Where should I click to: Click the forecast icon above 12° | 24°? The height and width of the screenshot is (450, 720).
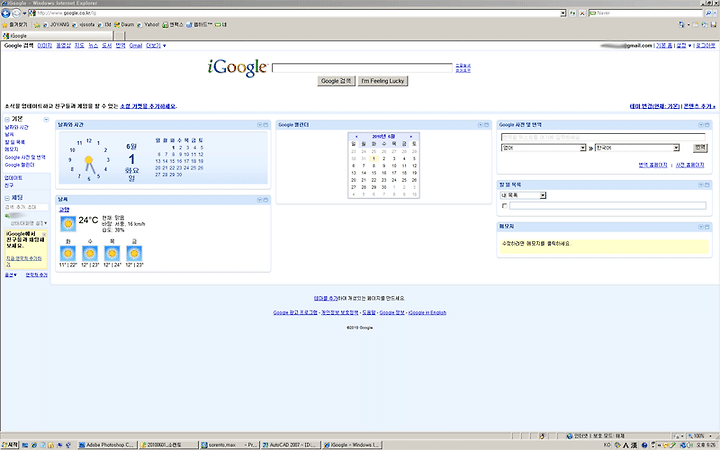click(112, 253)
